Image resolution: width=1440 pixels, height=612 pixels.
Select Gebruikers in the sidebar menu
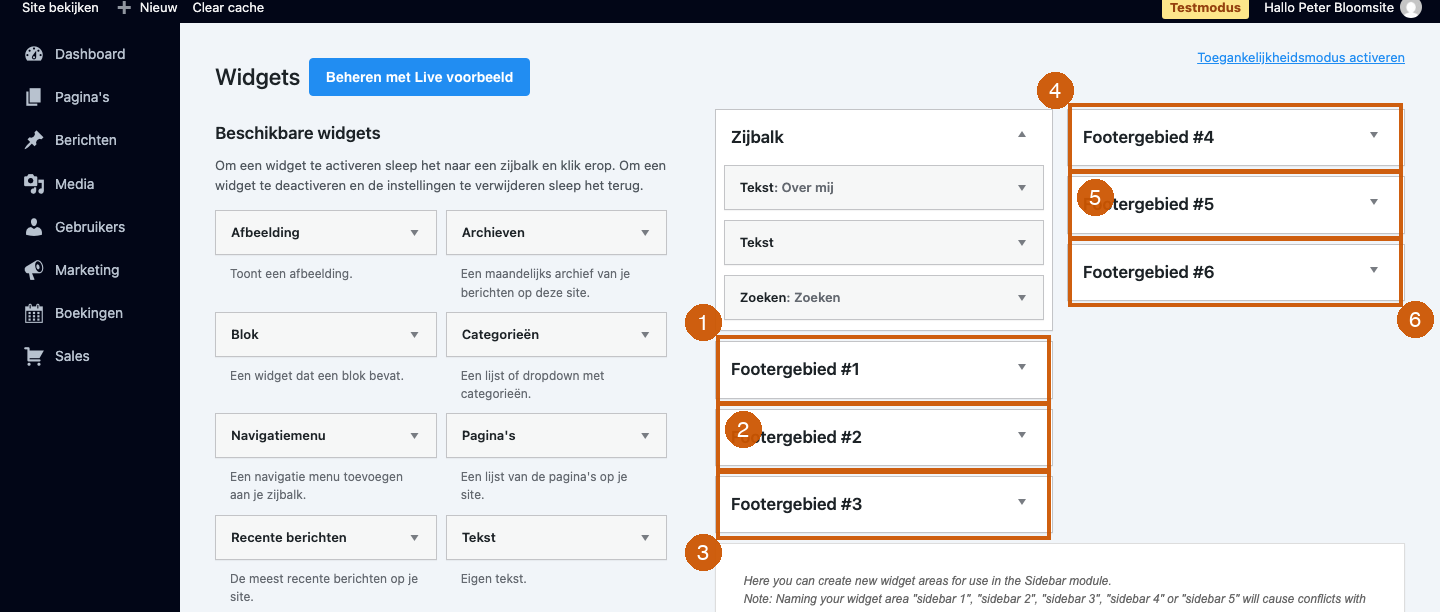(90, 227)
